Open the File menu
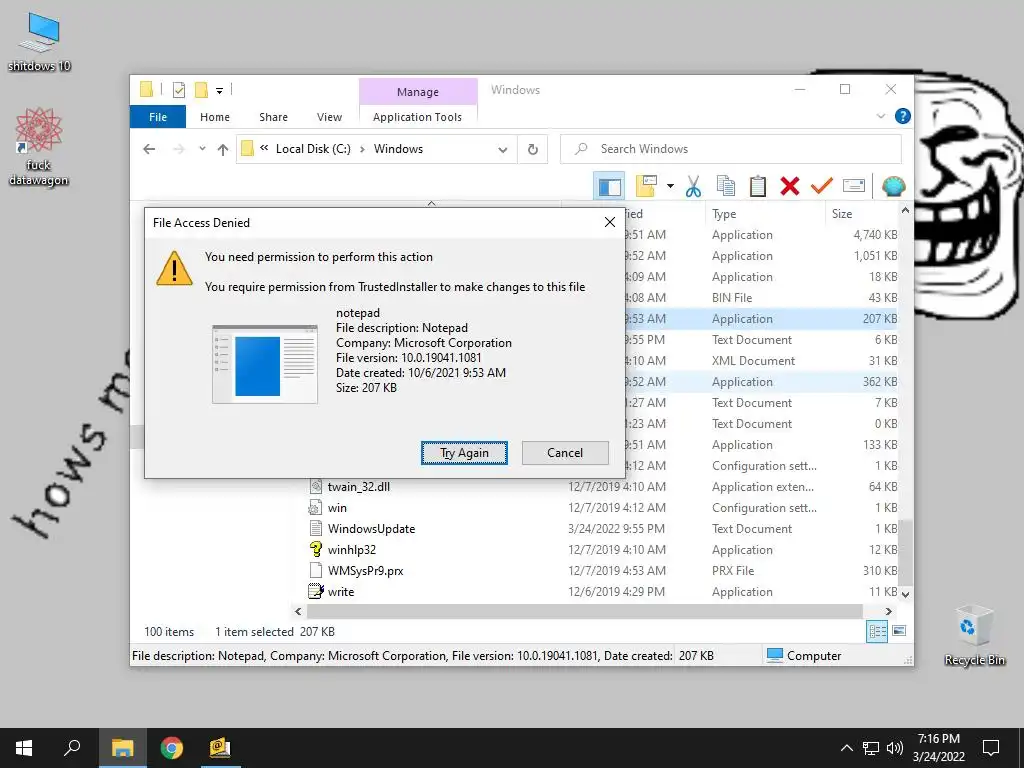Image resolution: width=1024 pixels, height=768 pixels. pos(158,117)
